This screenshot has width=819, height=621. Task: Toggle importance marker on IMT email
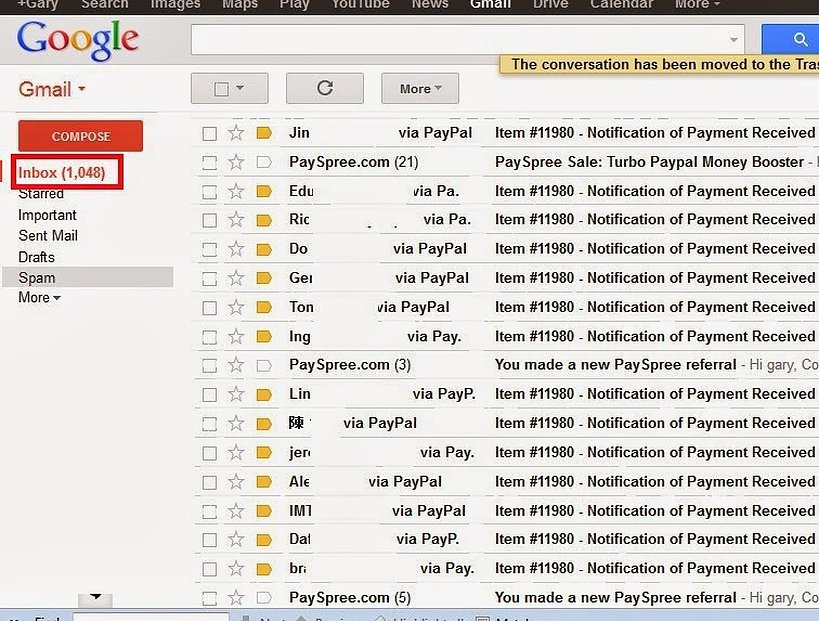264,511
